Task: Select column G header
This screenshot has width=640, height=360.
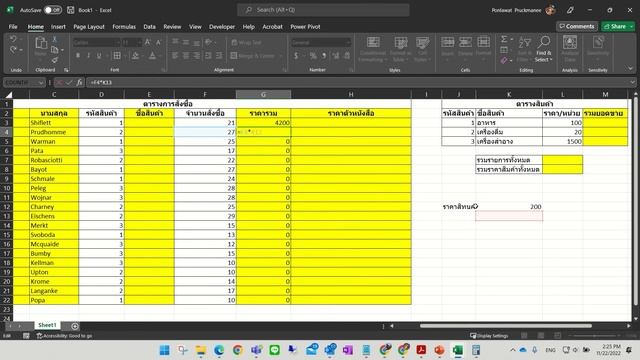Action: click(263, 94)
